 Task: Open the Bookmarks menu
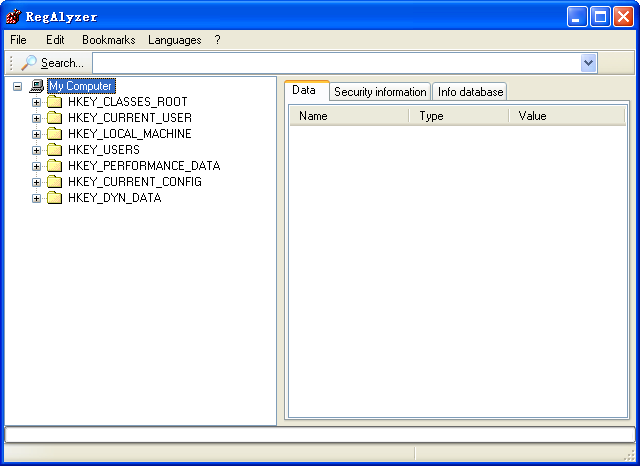108,40
